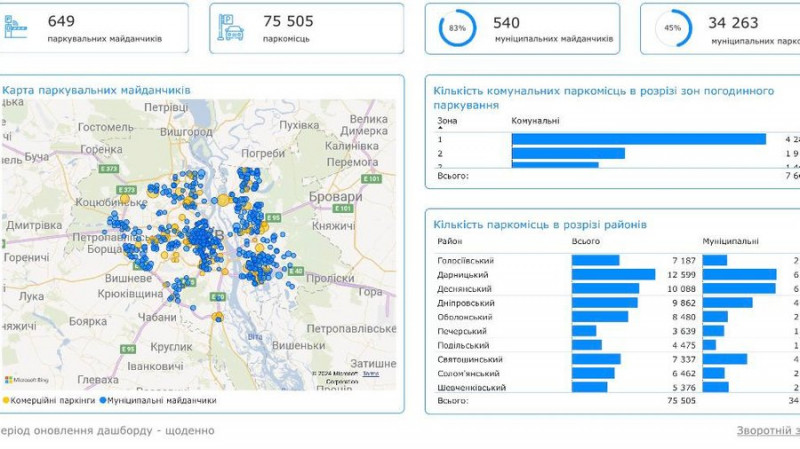Click the value 7 337 in Святошинський row
Viewport: 800px width, 449px height.
(684, 359)
